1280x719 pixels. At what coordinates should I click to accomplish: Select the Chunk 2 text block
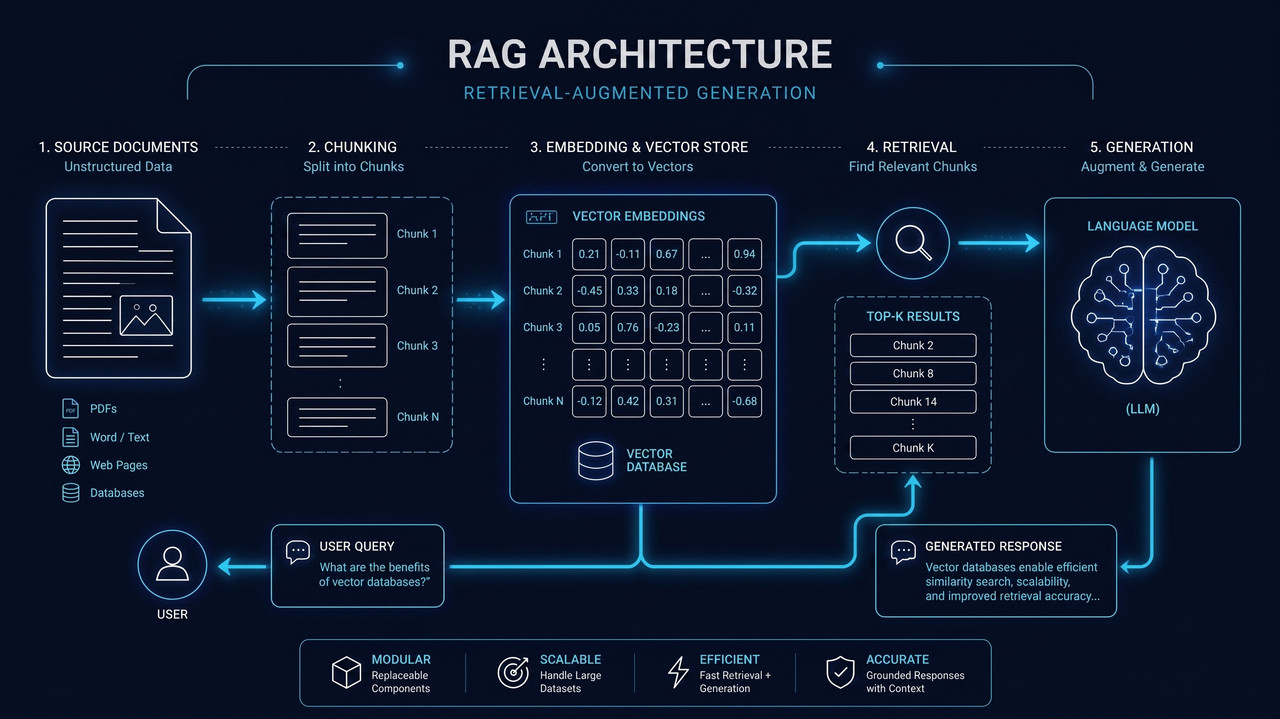pyautogui.click(x=337, y=290)
